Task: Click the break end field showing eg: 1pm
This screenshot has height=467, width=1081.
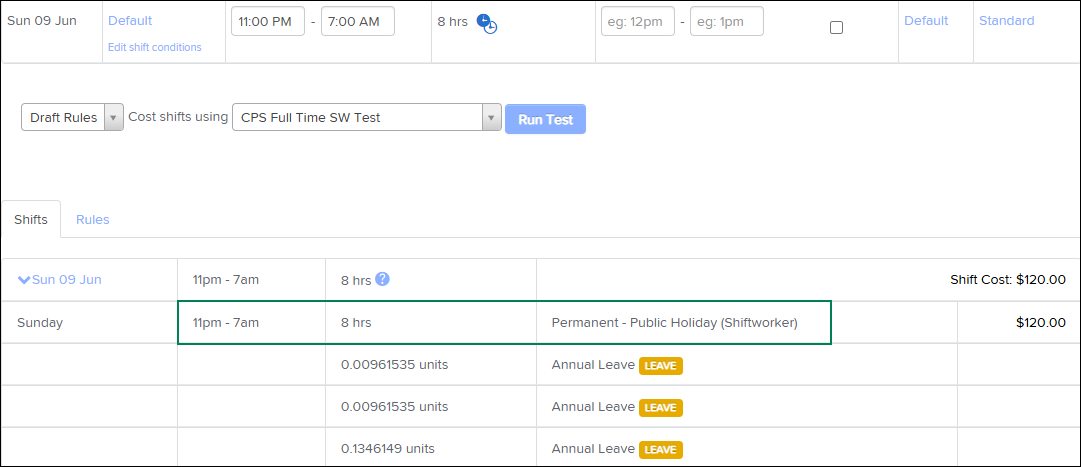Action: (727, 21)
